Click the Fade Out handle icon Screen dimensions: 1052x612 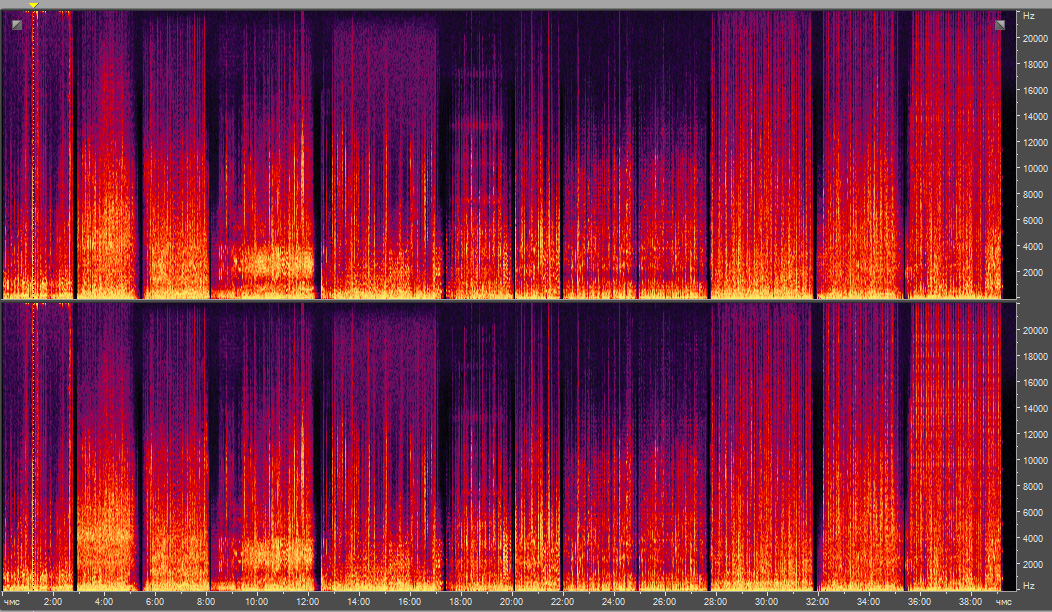click(x=1000, y=25)
